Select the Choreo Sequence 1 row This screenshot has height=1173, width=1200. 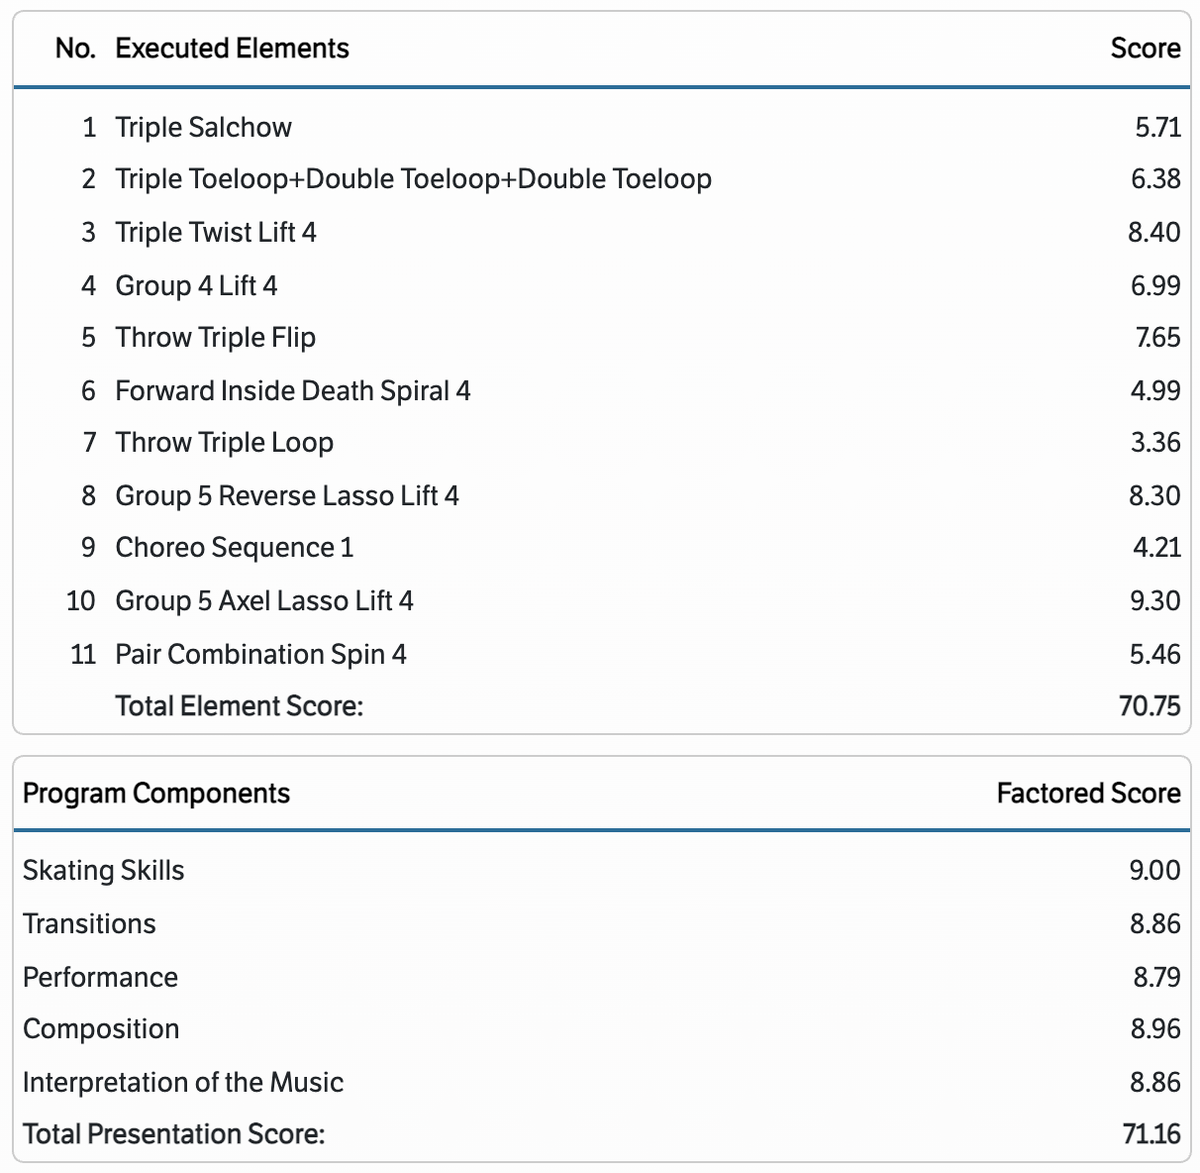coord(601,547)
